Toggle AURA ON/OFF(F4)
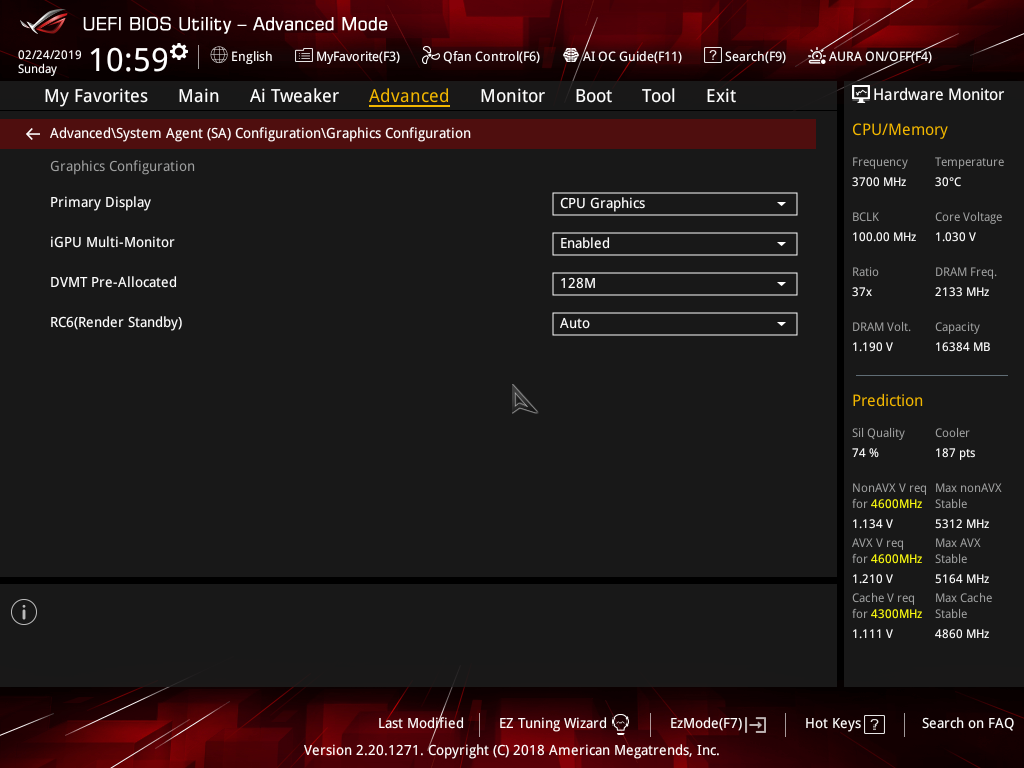 click(870, 56)
